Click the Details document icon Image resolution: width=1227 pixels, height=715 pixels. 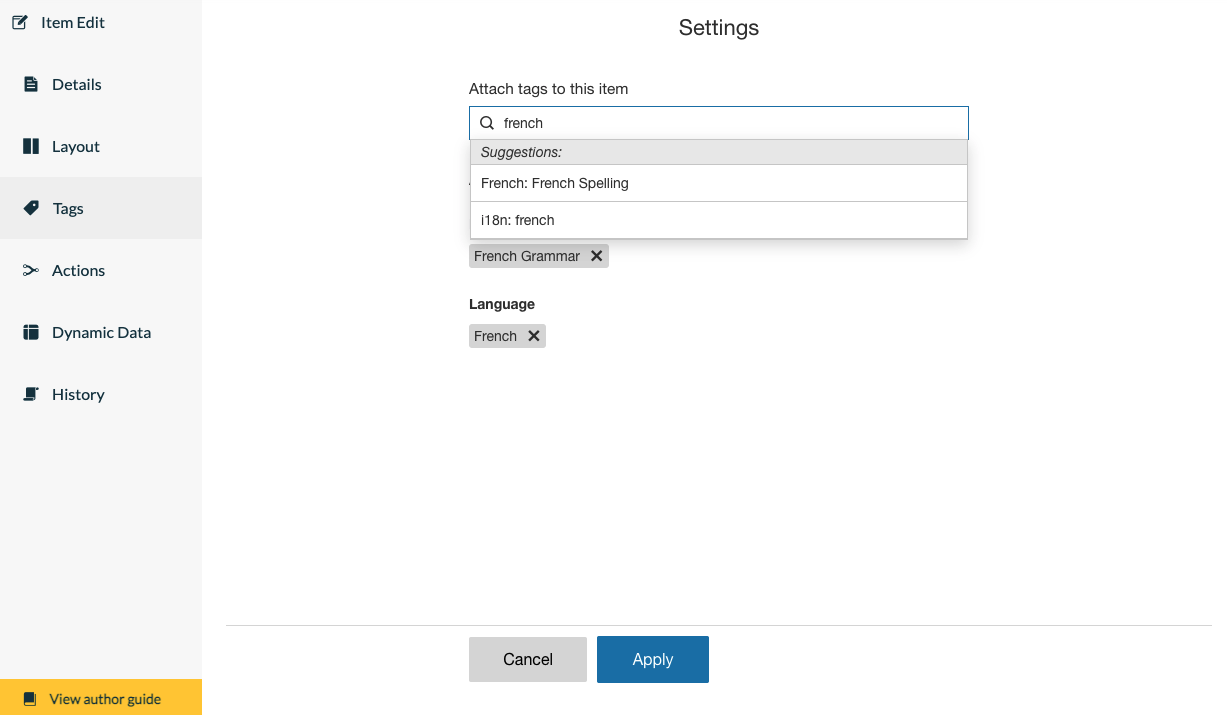click(31, 84)
